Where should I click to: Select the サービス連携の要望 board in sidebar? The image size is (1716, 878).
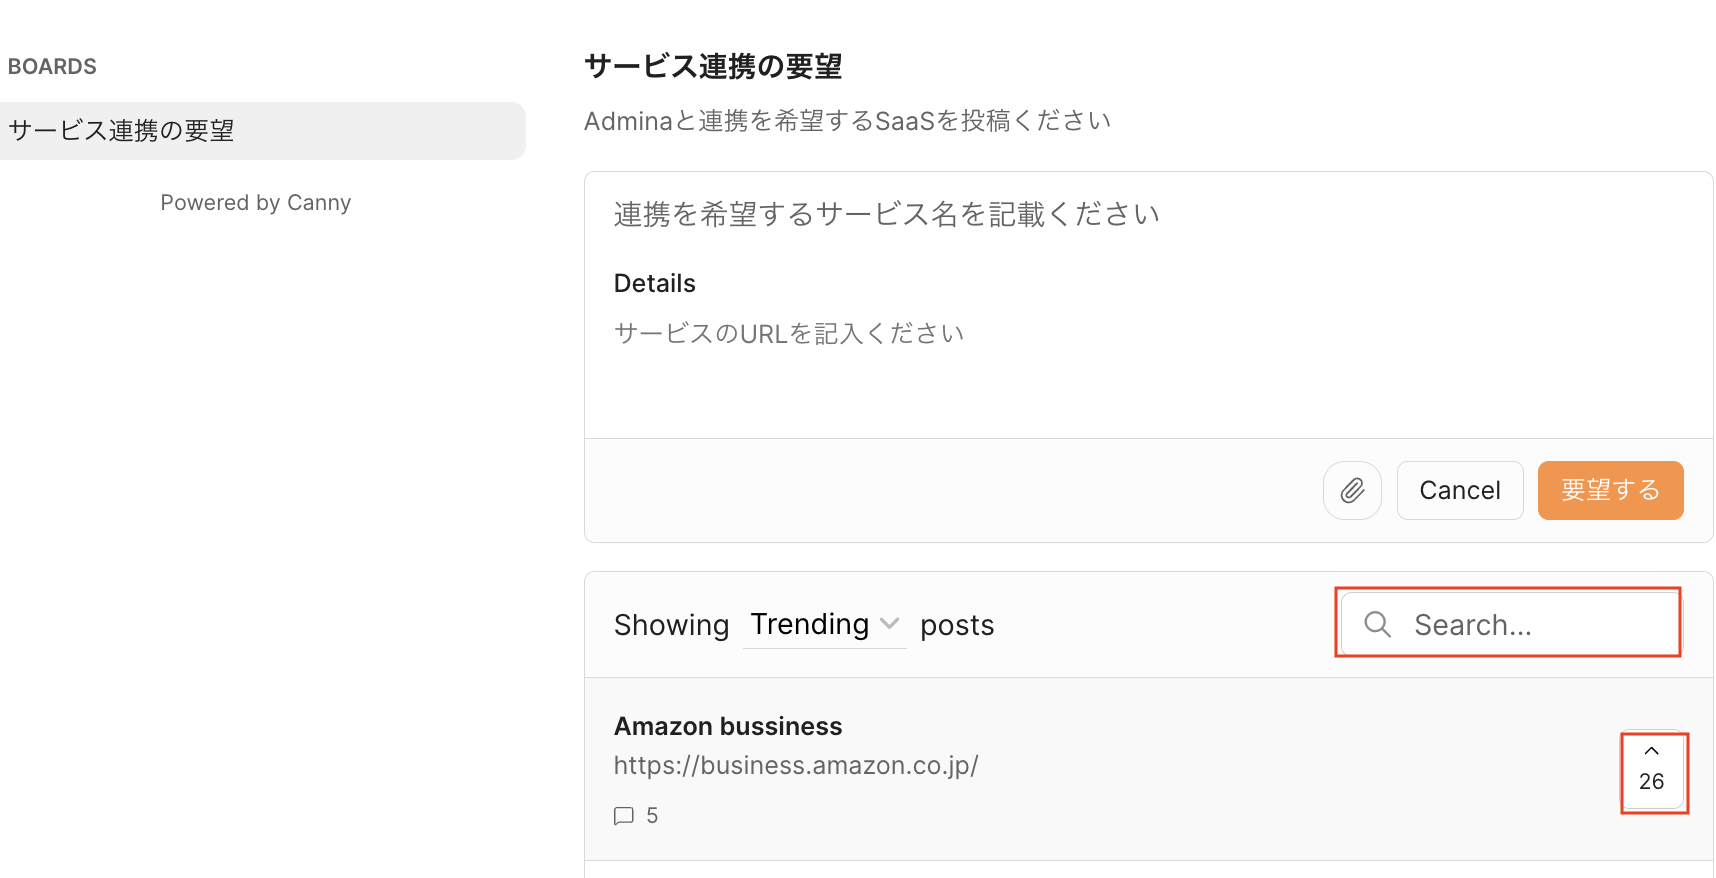coord(262,131)
